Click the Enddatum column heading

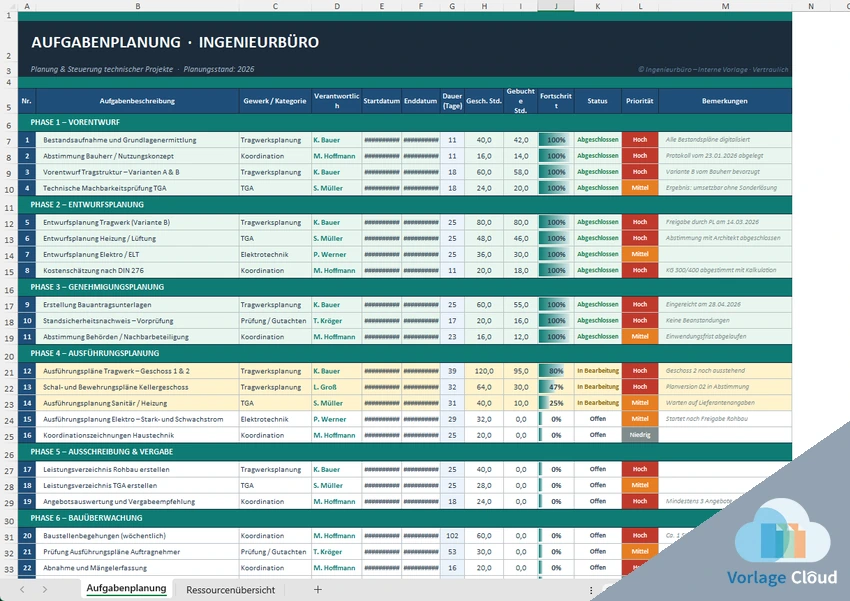point(421,101)
